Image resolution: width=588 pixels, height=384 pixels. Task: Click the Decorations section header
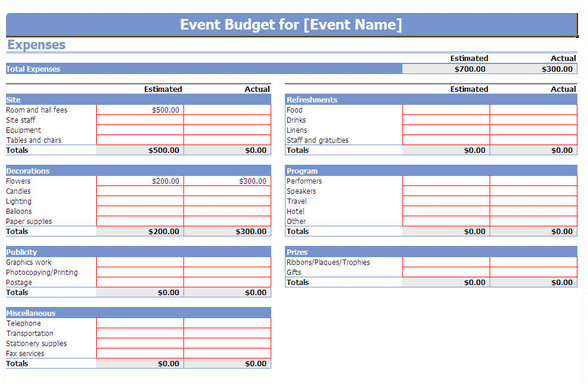(x=138, y=171)
